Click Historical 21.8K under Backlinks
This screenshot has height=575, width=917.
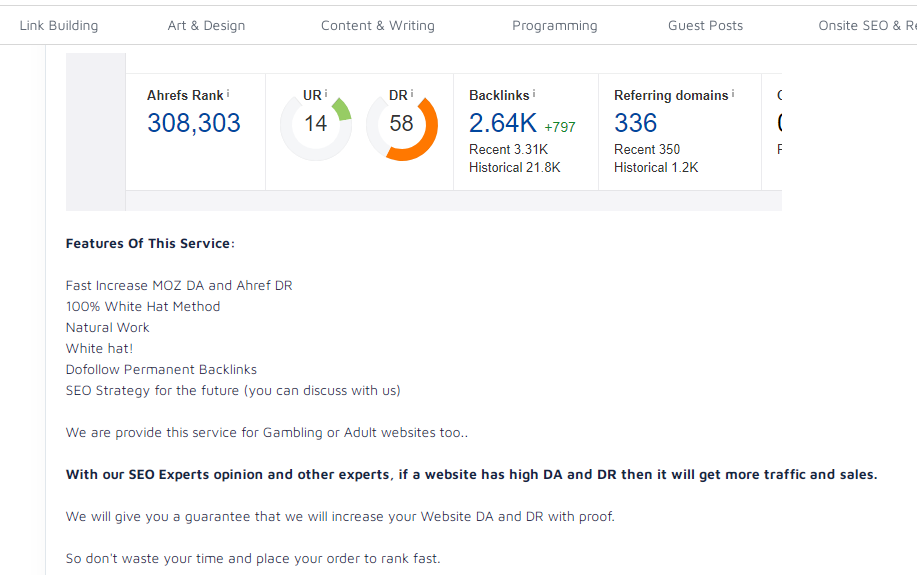click(x=515, y=168)
